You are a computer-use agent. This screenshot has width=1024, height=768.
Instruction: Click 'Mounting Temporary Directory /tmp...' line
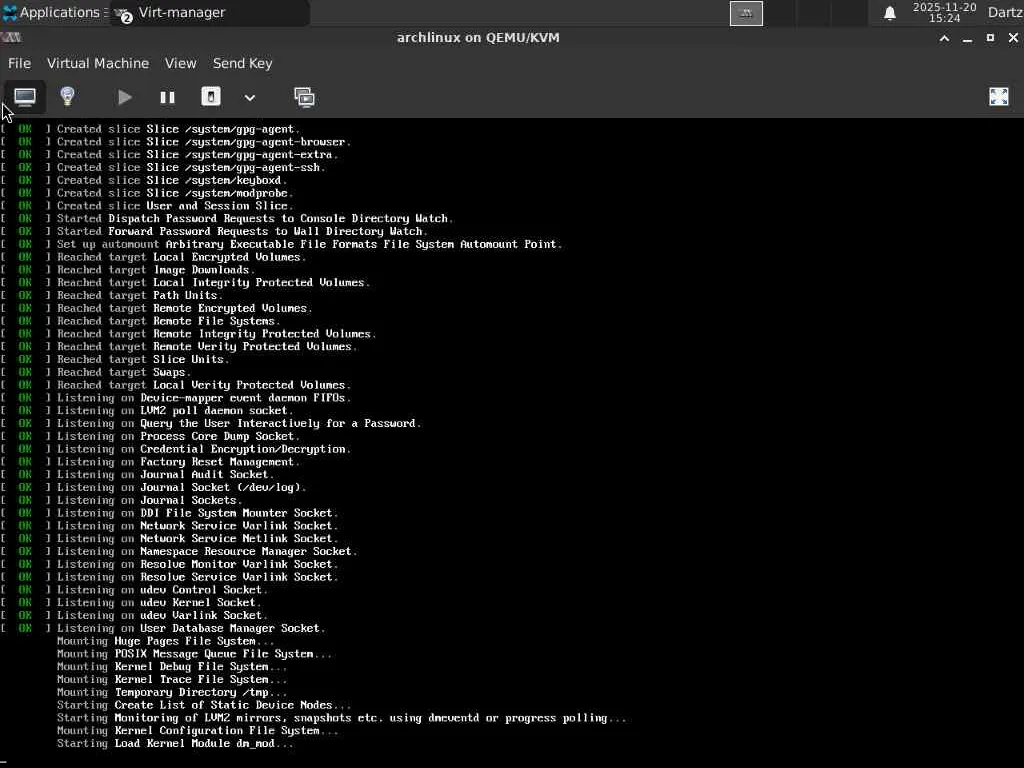[x=172, y=692]
